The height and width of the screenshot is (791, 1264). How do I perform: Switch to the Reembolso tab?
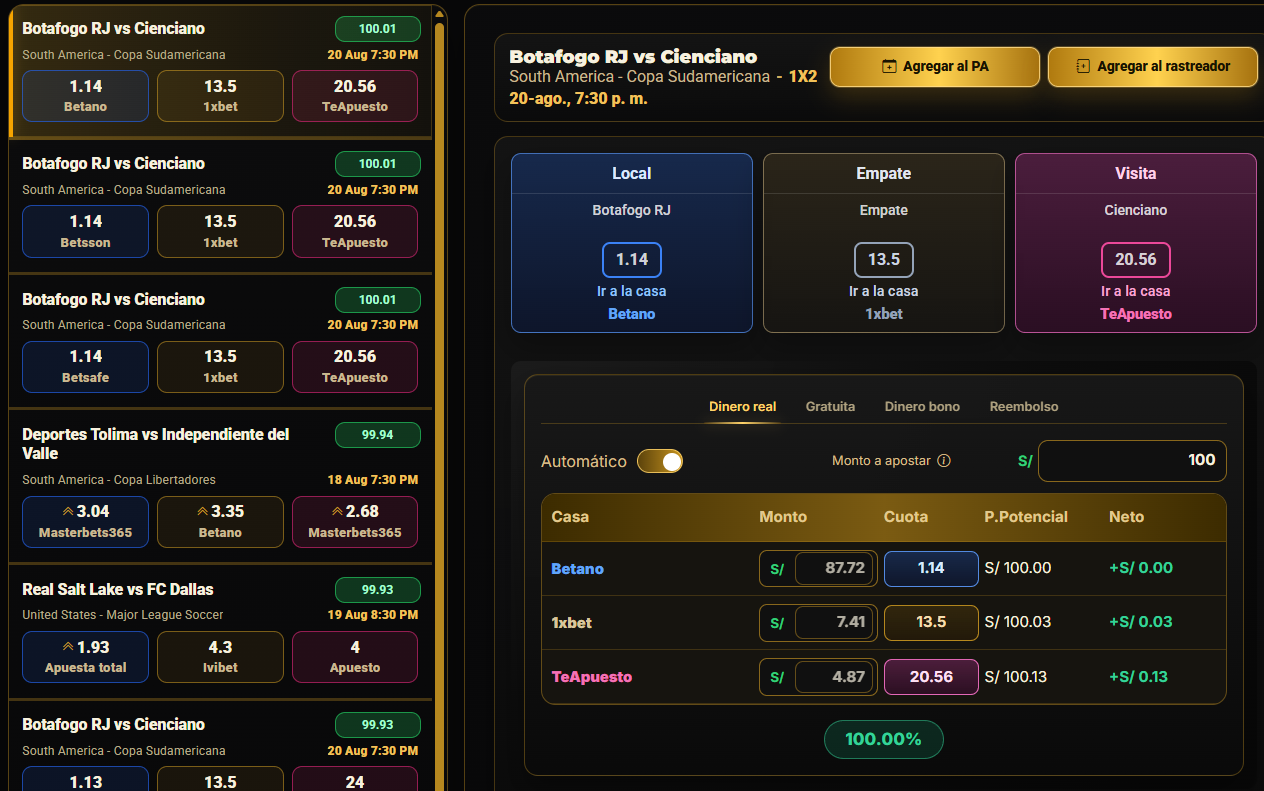1024,407
